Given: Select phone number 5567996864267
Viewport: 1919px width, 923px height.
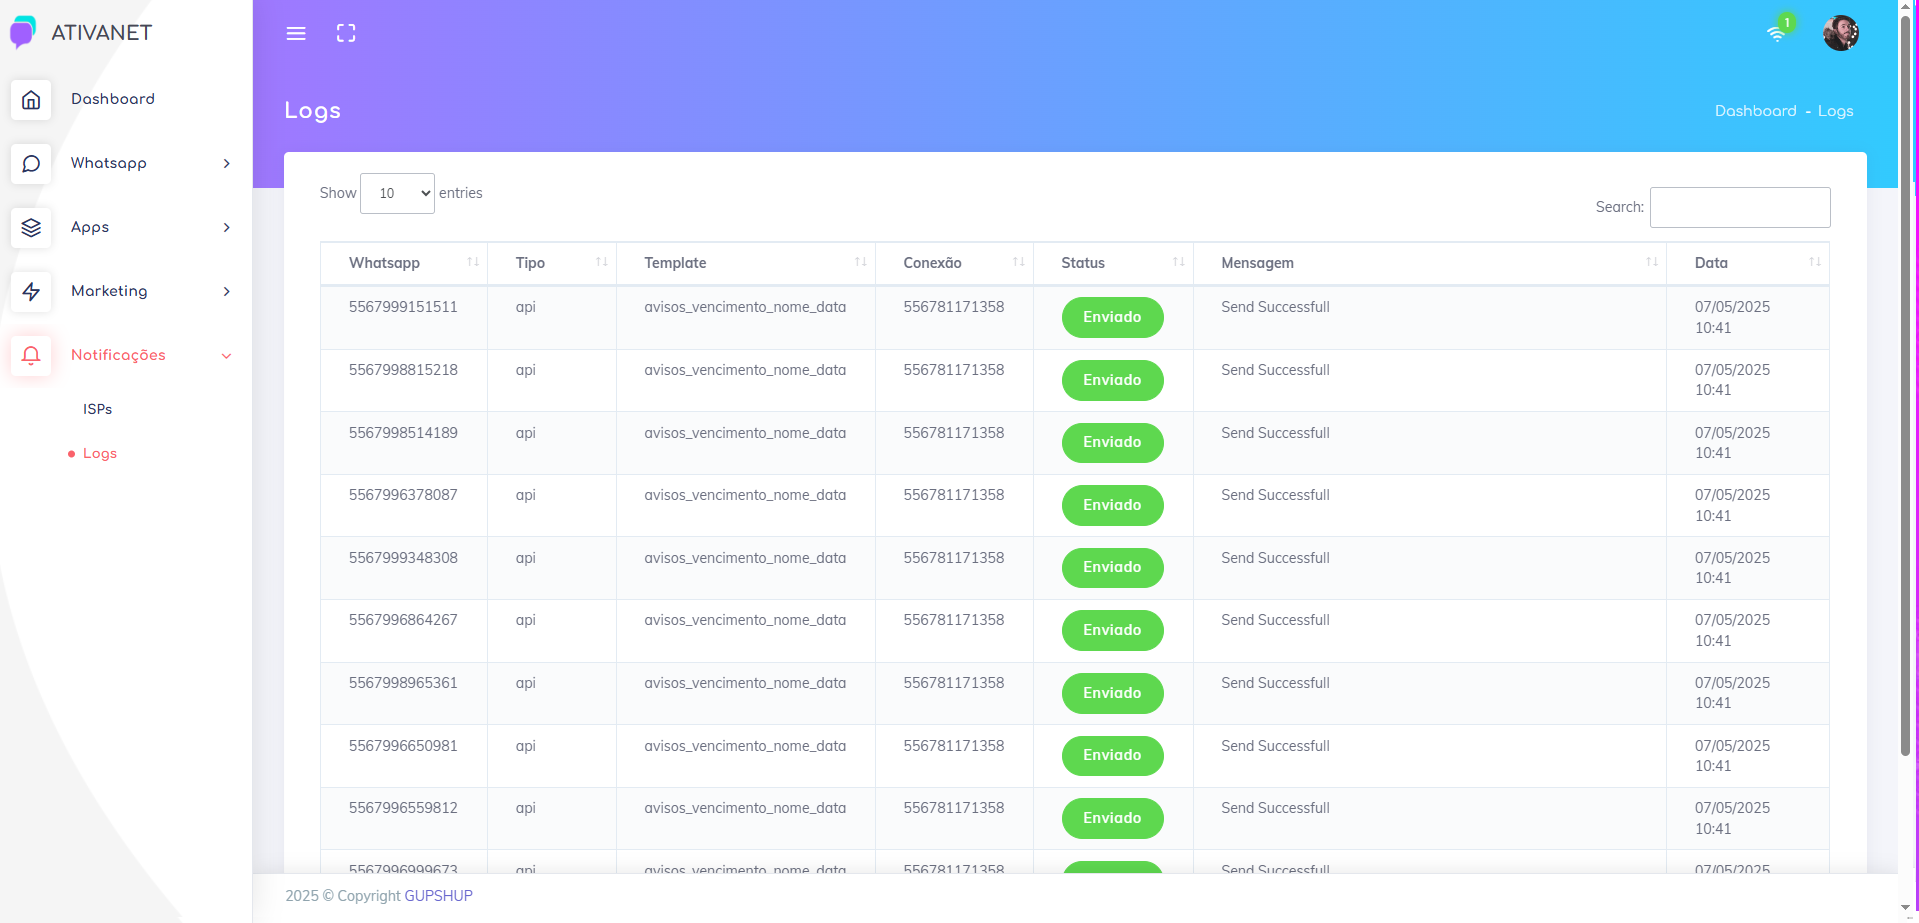Looking at the screenshot, I should coord(403,620).
